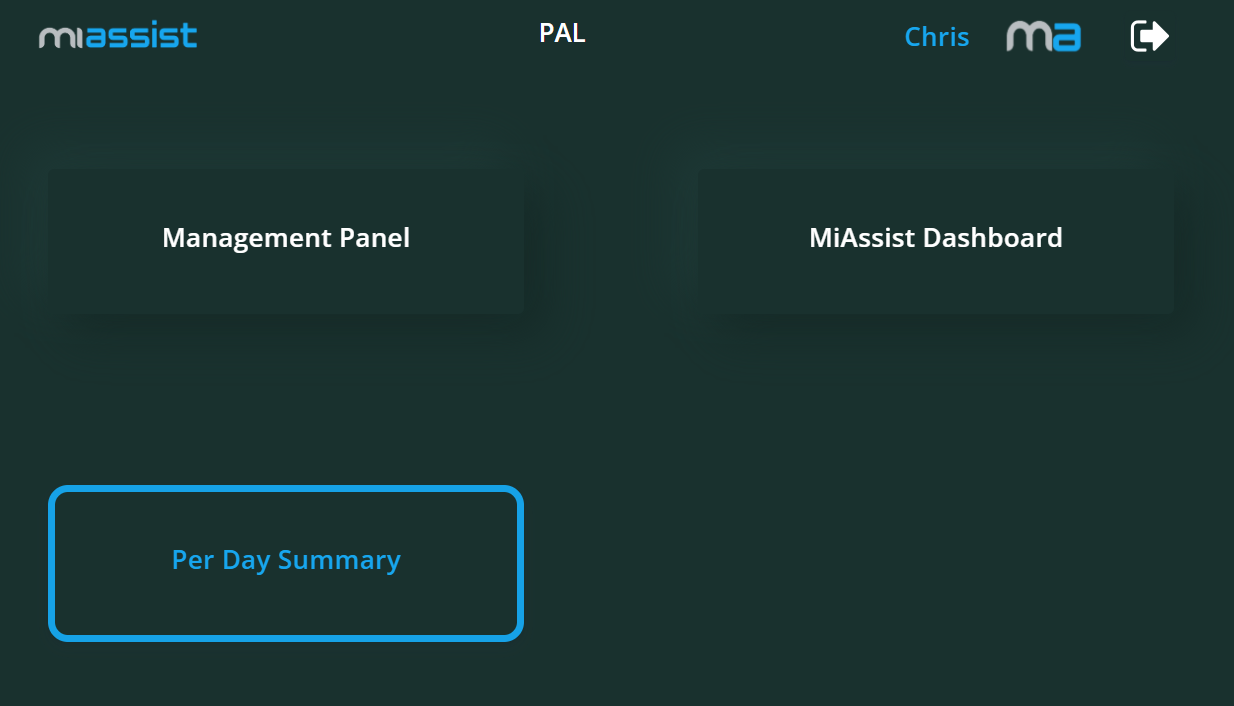
Task: Click the "Management Panel" text label
Action: (x=286, y=238)
